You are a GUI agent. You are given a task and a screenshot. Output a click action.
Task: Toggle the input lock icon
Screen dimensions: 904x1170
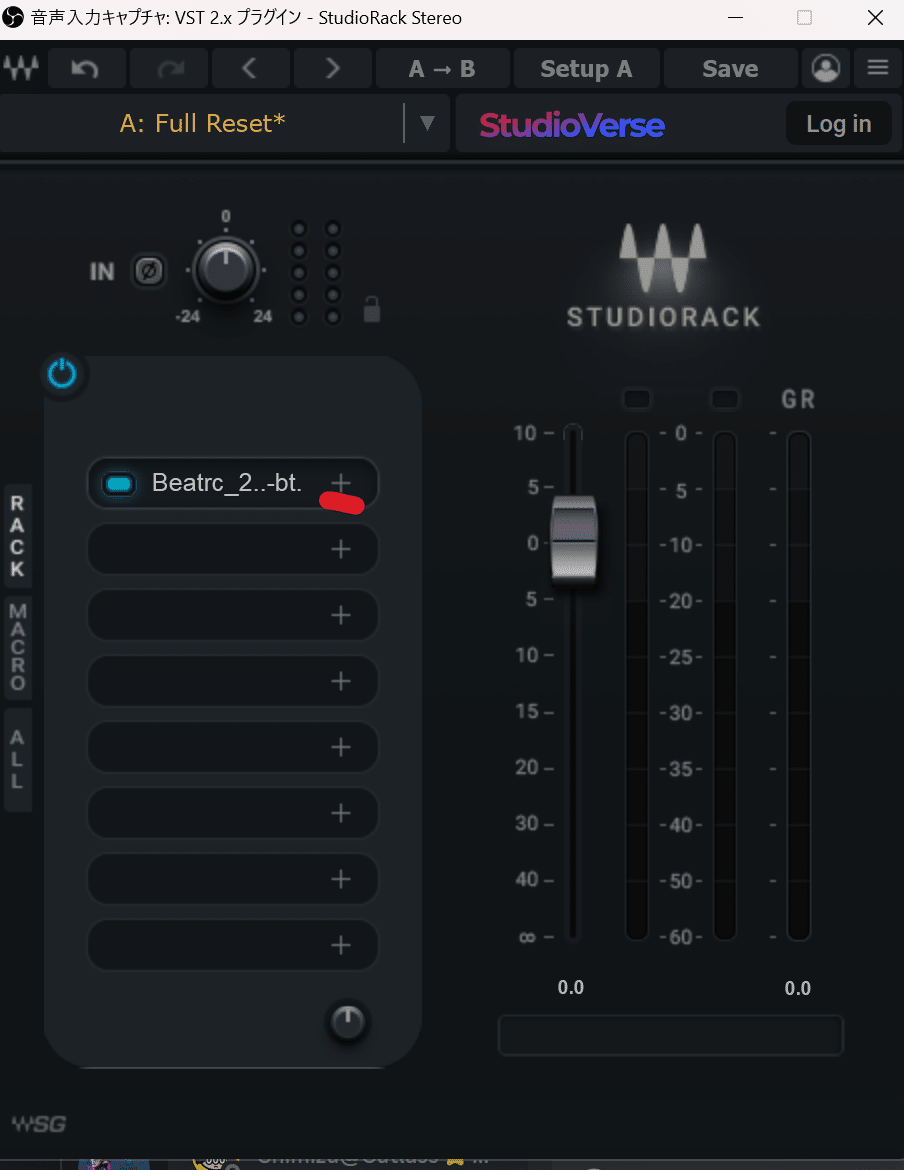[371, 309]
